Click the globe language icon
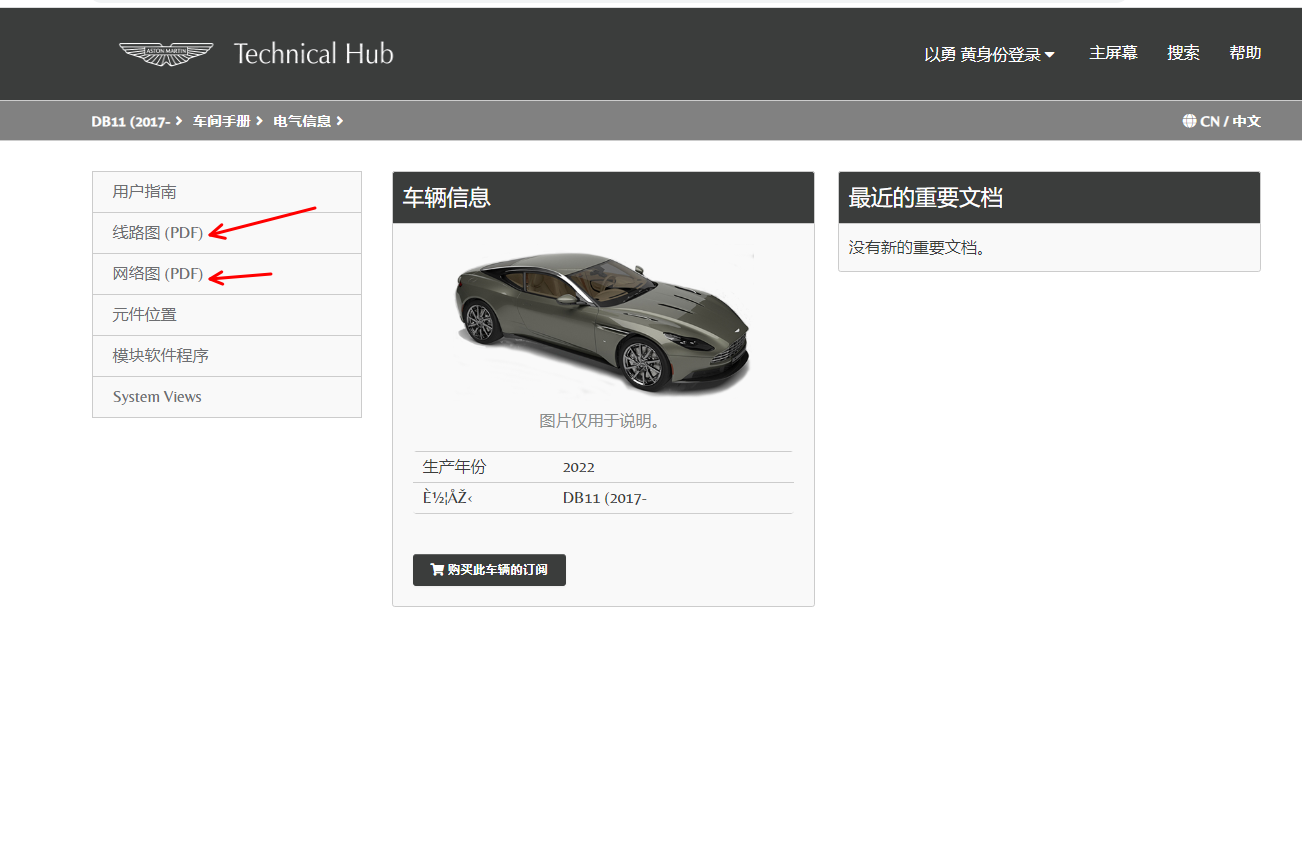Screen dimensions: 1302x862 [x=1189, y=121]
